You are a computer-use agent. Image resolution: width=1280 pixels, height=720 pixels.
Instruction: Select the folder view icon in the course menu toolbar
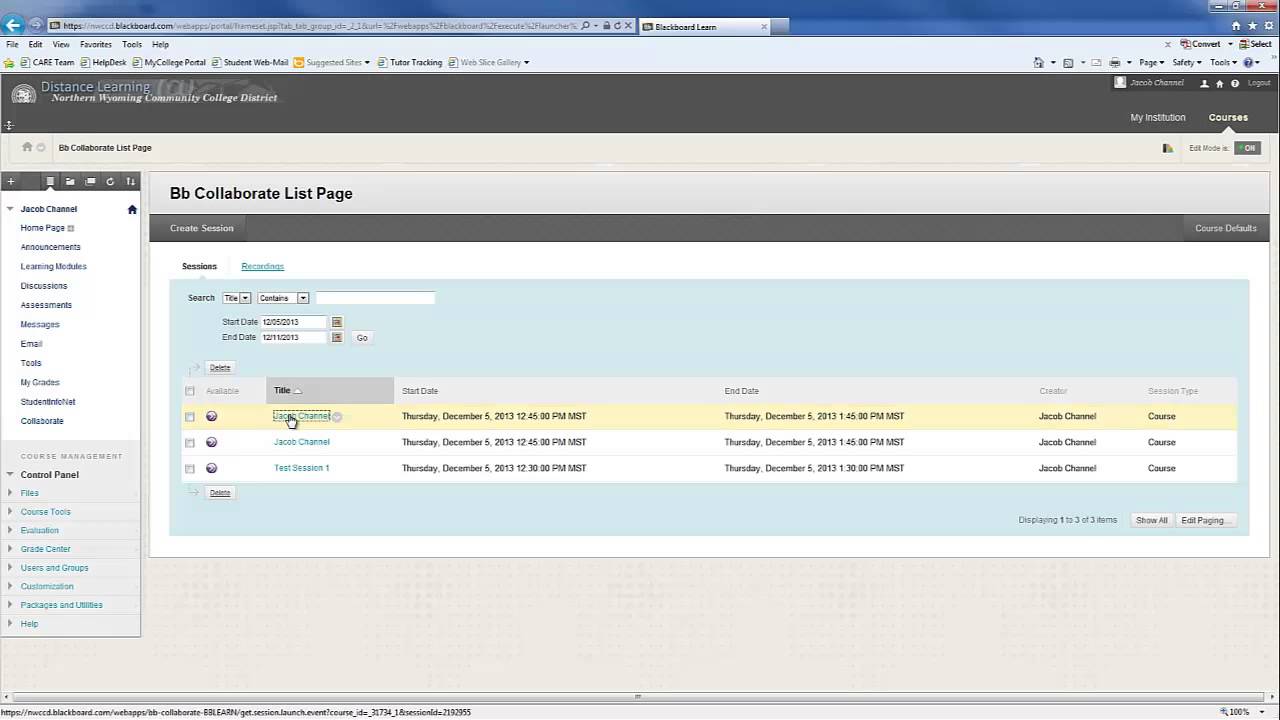[x=70, y=181]
